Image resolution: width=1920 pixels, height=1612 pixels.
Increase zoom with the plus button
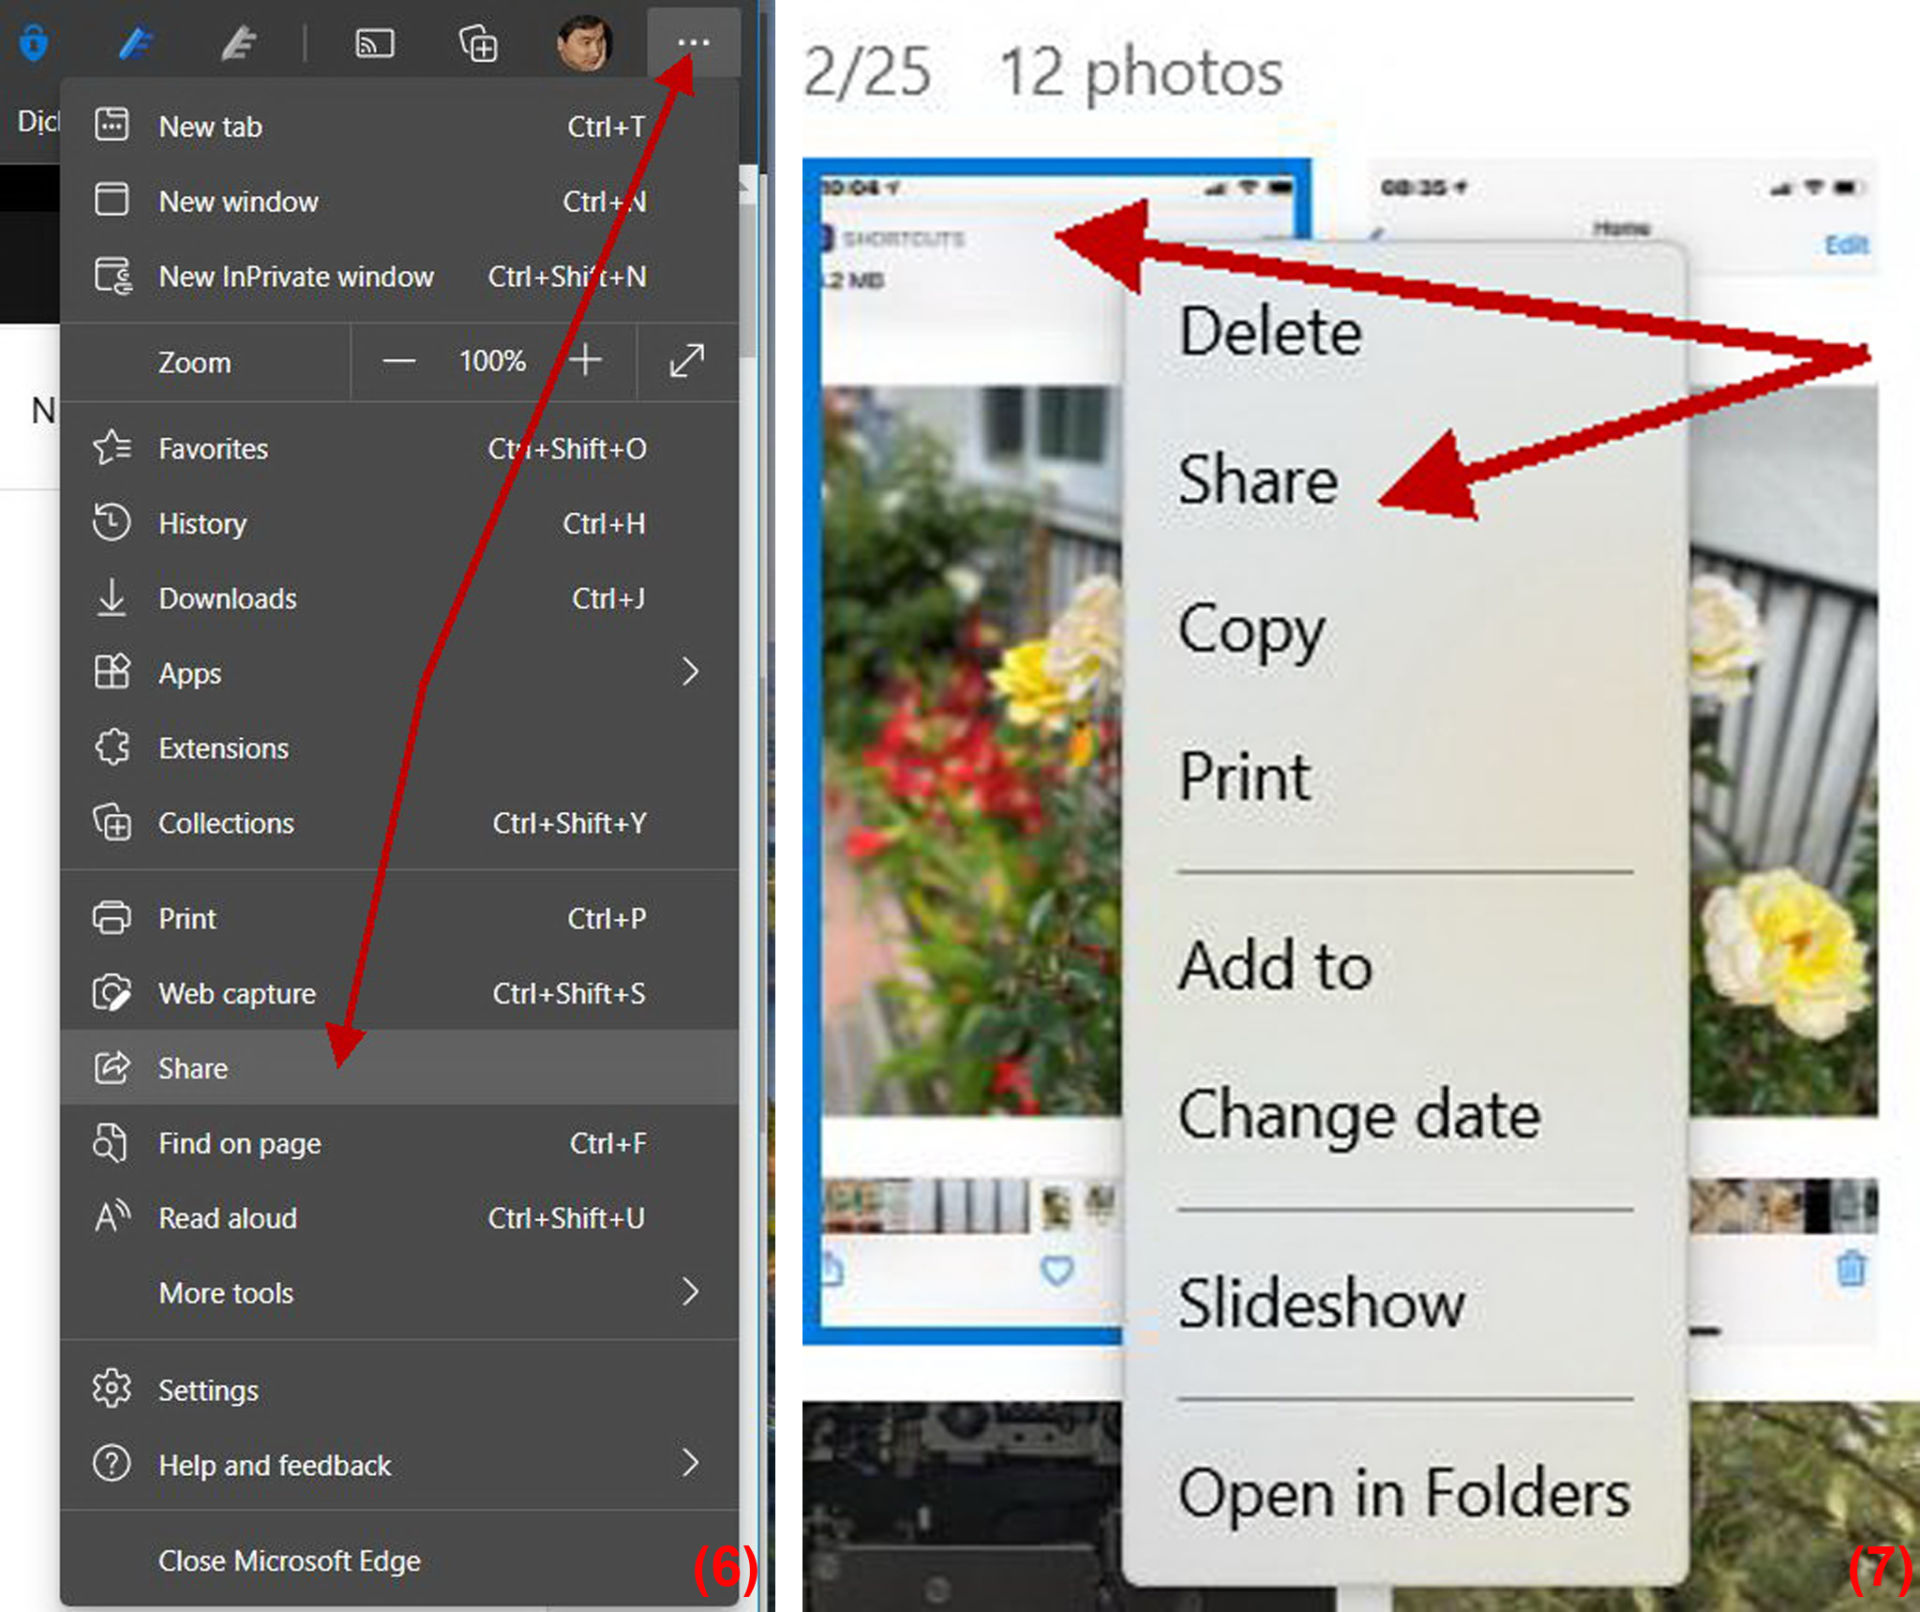pos(585,360)
